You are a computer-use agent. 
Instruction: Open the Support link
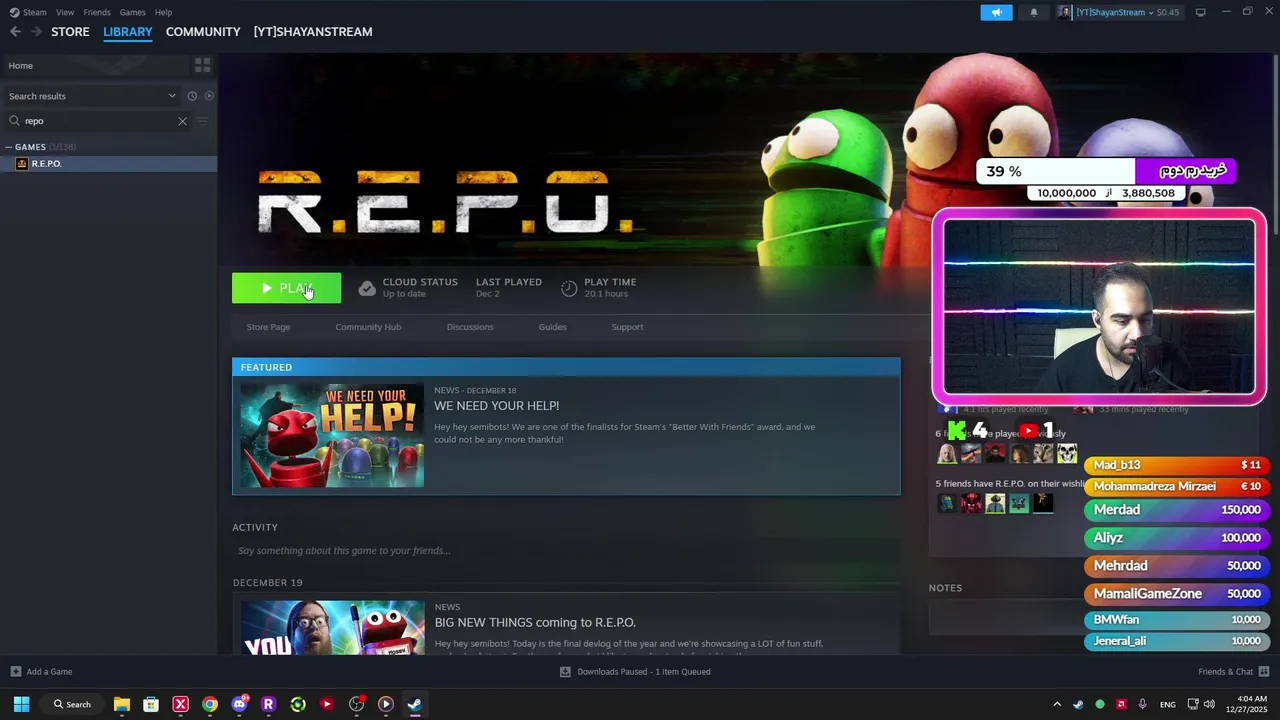pyautogui.click(x=627, y=327)
